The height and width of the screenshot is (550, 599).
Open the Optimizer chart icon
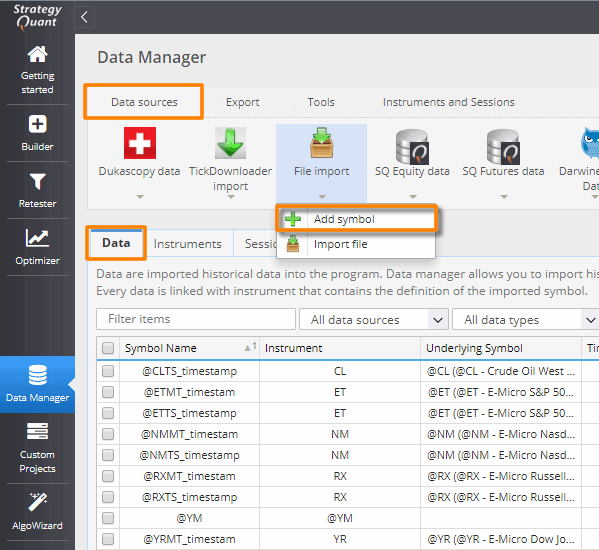coord(37,238)
